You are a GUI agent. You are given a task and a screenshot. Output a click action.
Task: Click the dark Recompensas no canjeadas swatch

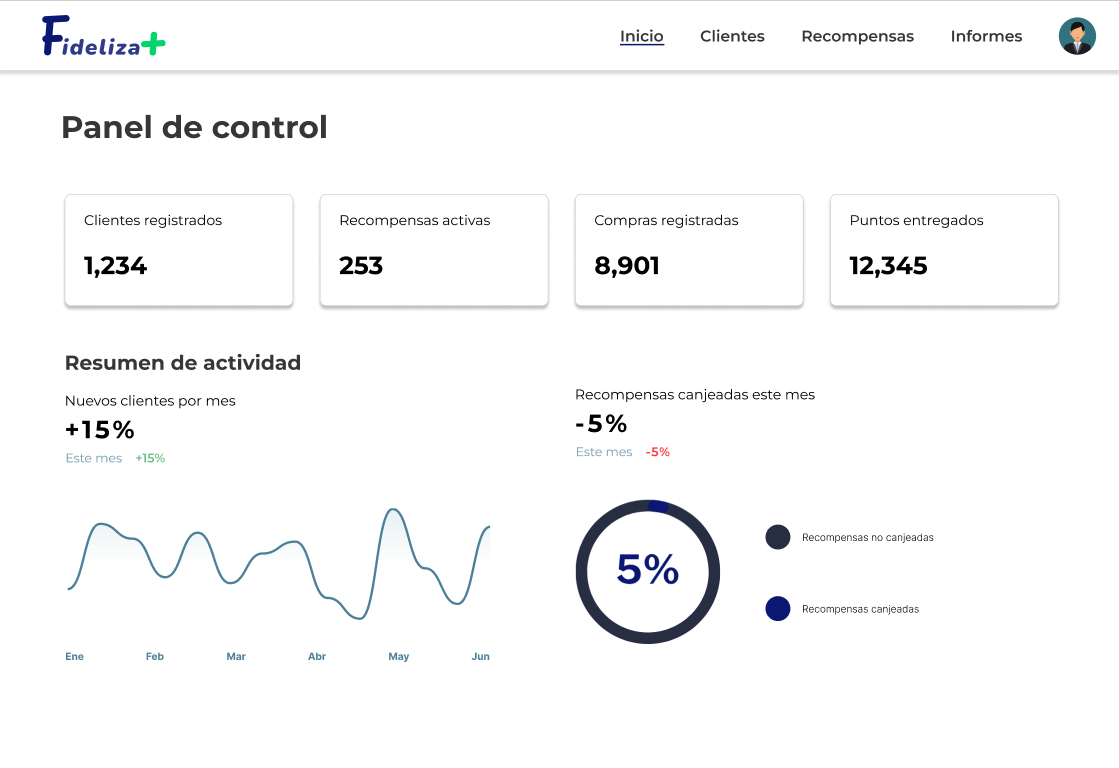[x=778, y=537]
